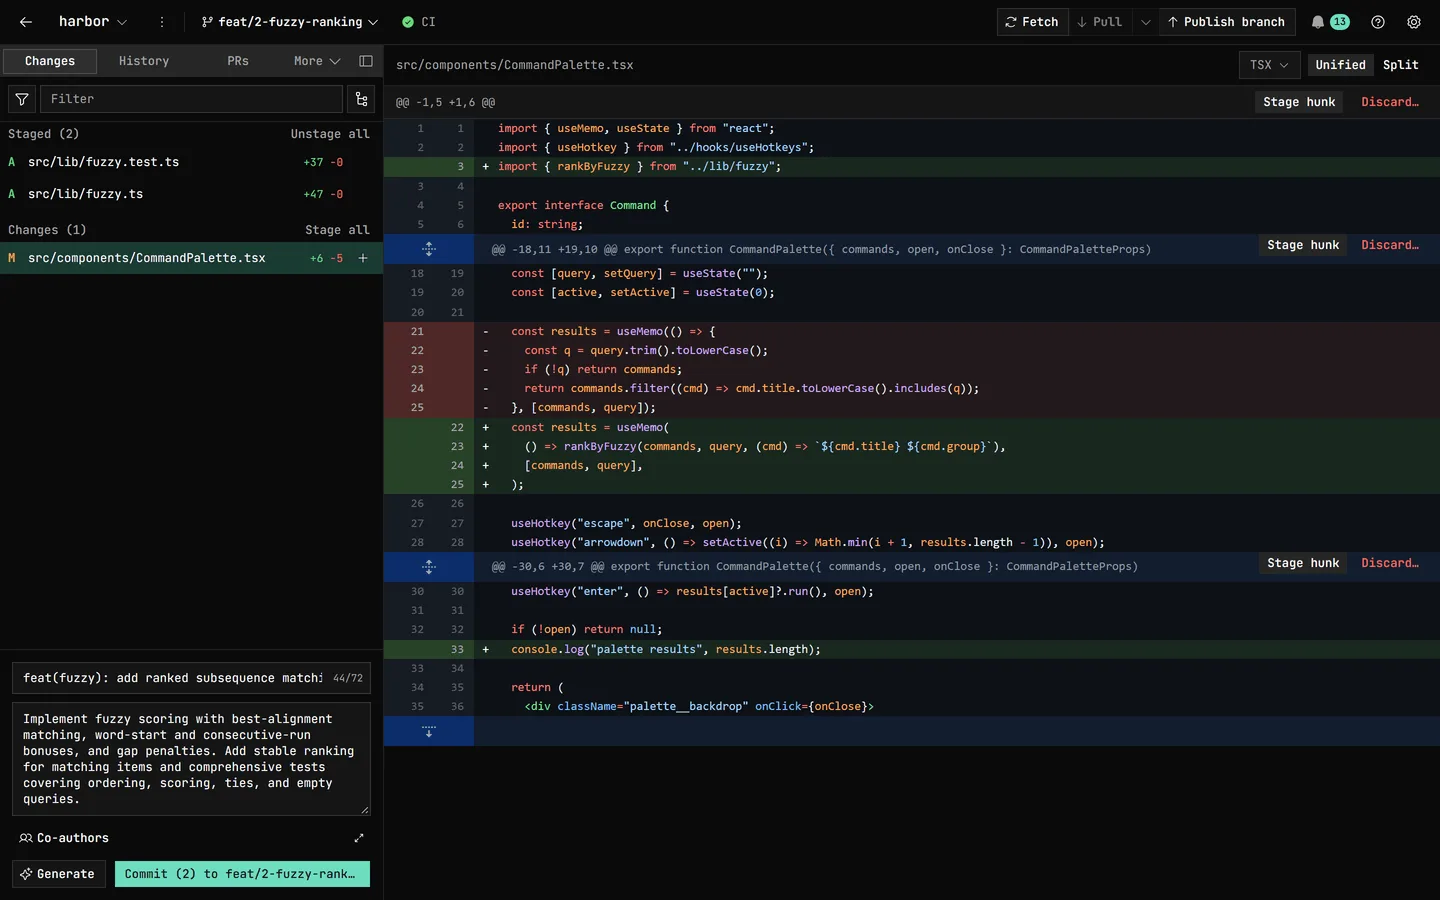Open the TSX language dropdown
Viewport: 1440px width, 900px height.
pyautogui.click(x=1270, y=65)
